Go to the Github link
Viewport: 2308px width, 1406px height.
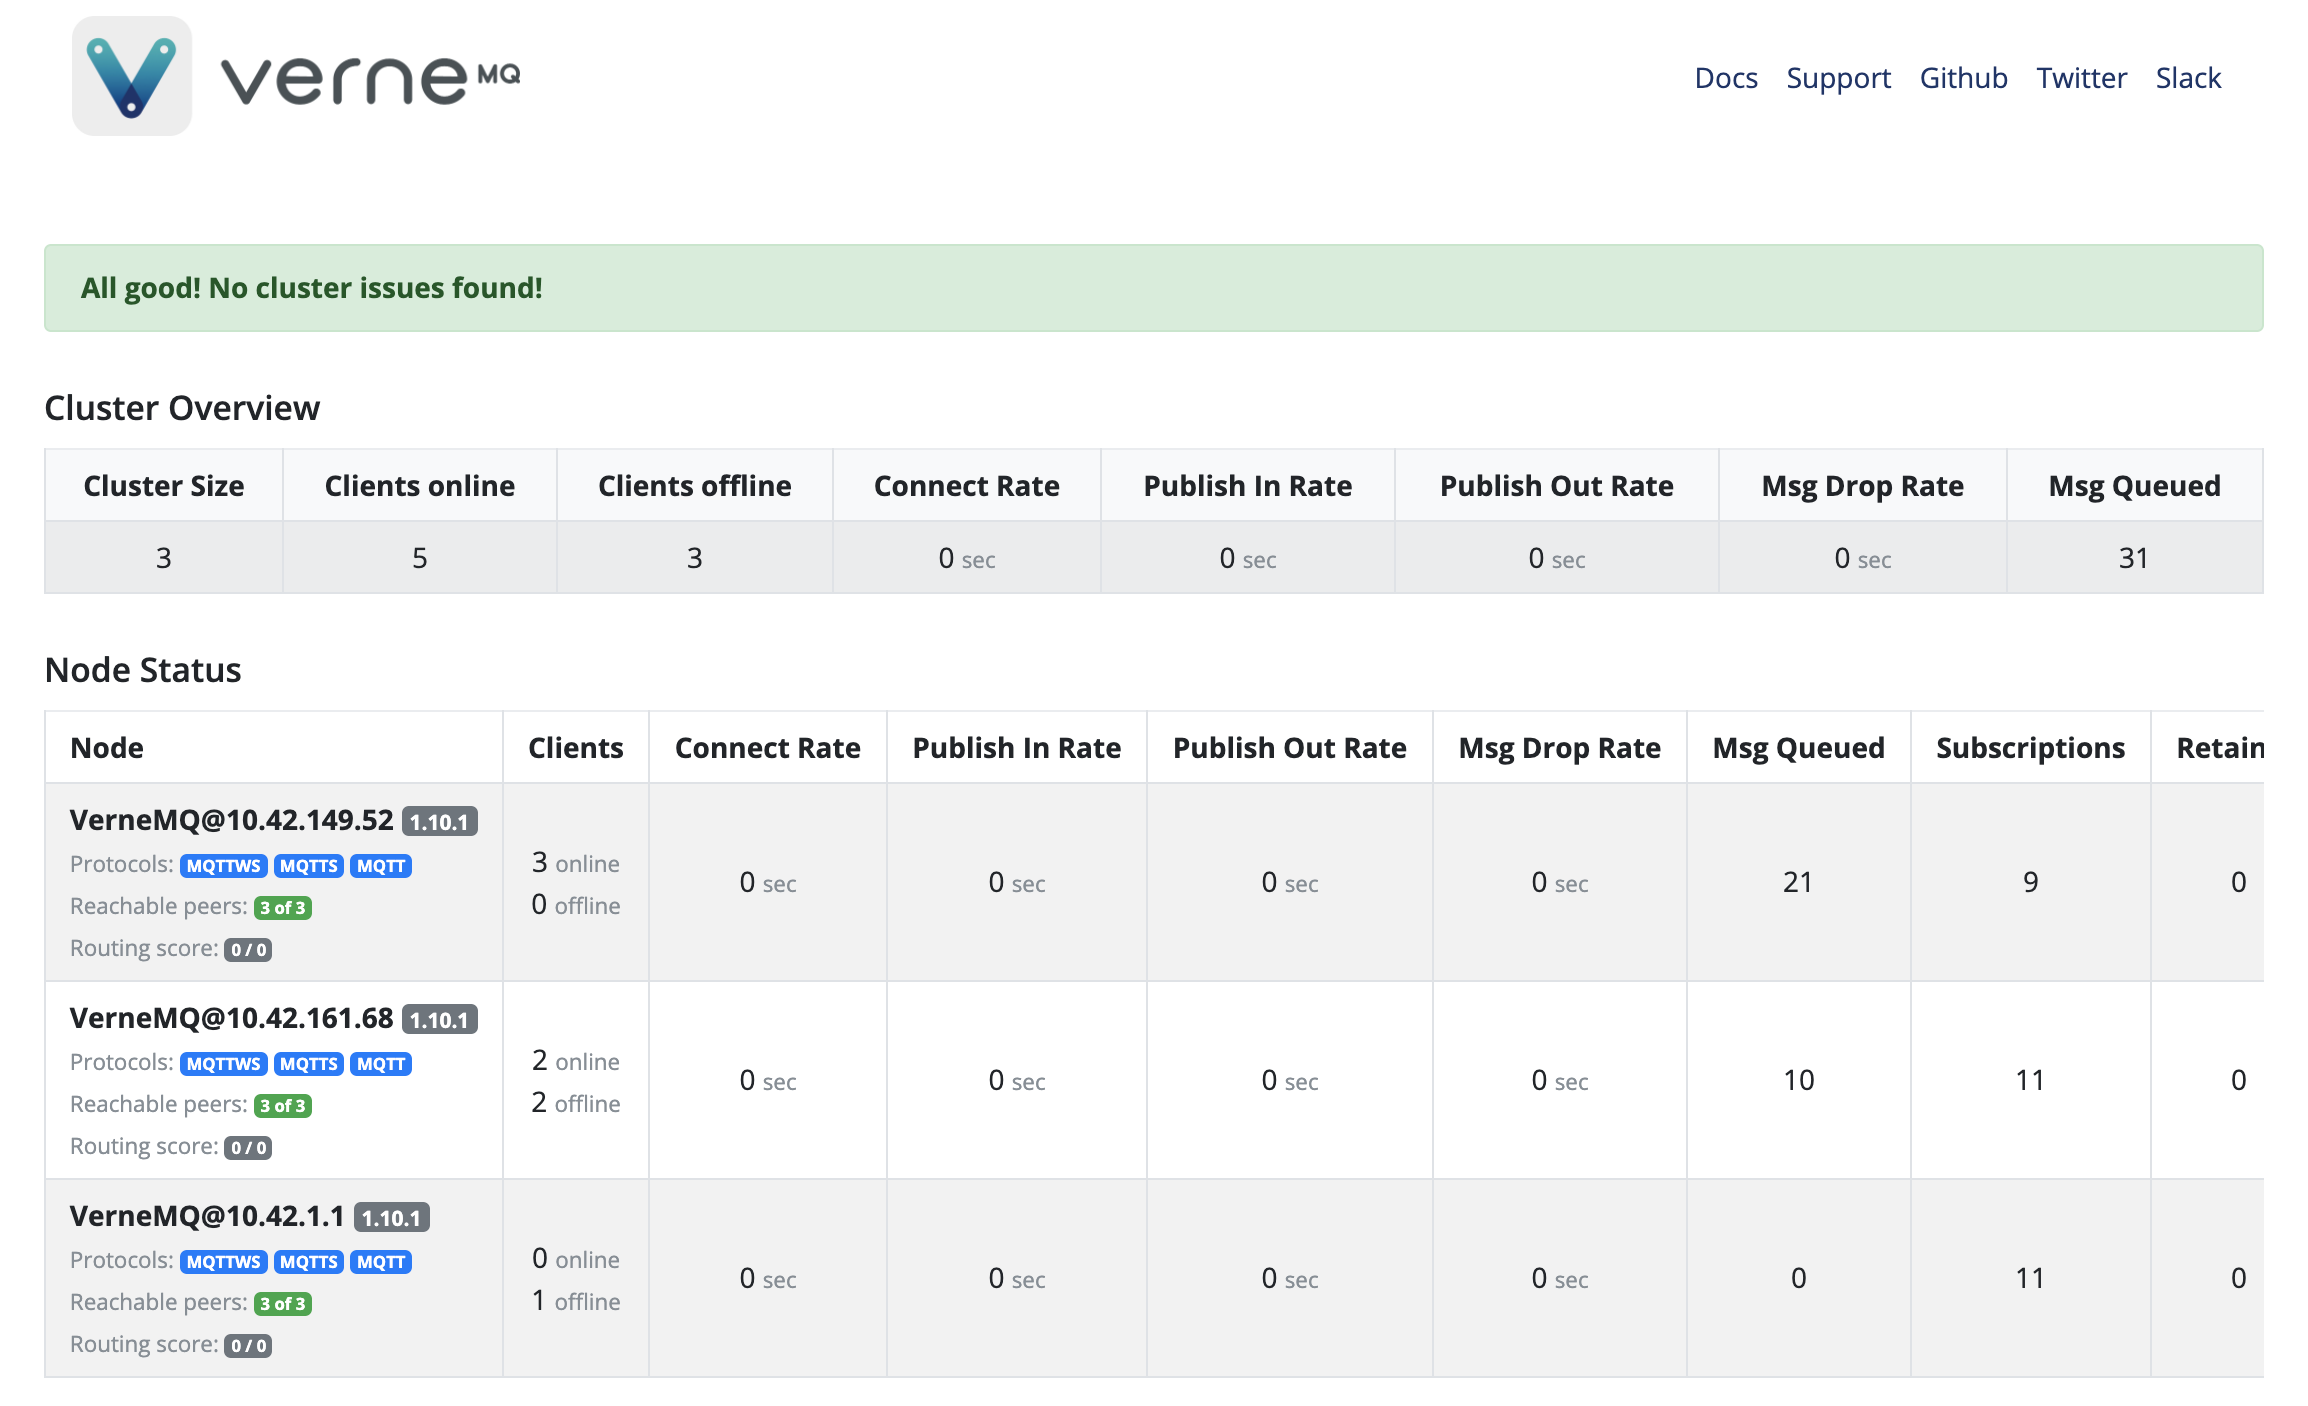pos(1963,78)
